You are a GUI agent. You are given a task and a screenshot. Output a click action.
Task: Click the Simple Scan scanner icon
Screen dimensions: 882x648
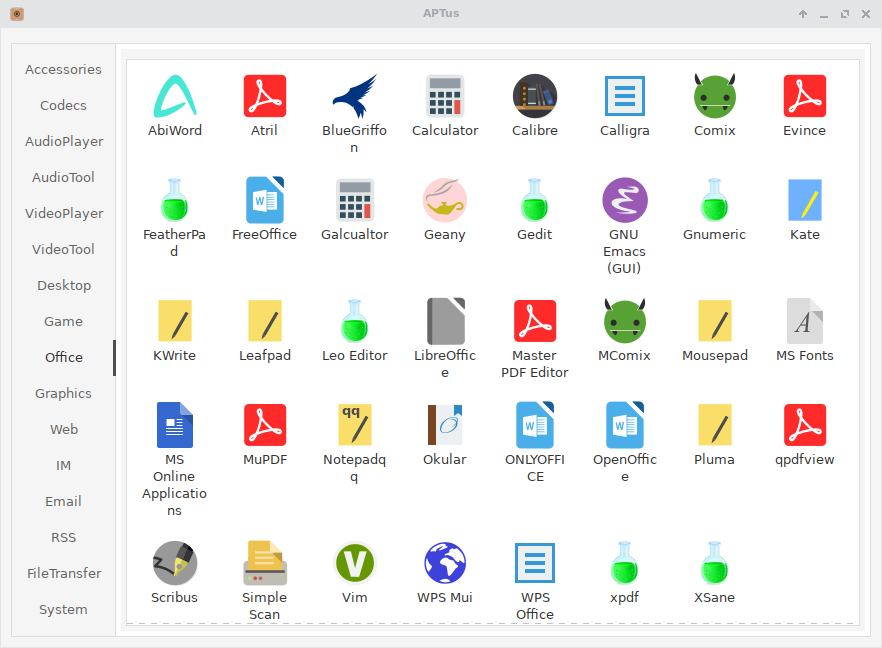coord(264,563)
